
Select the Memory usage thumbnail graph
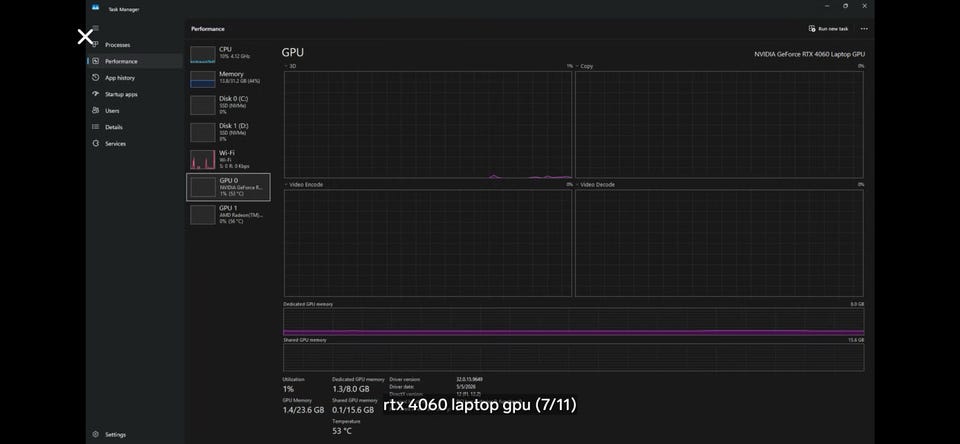[203, 79]
